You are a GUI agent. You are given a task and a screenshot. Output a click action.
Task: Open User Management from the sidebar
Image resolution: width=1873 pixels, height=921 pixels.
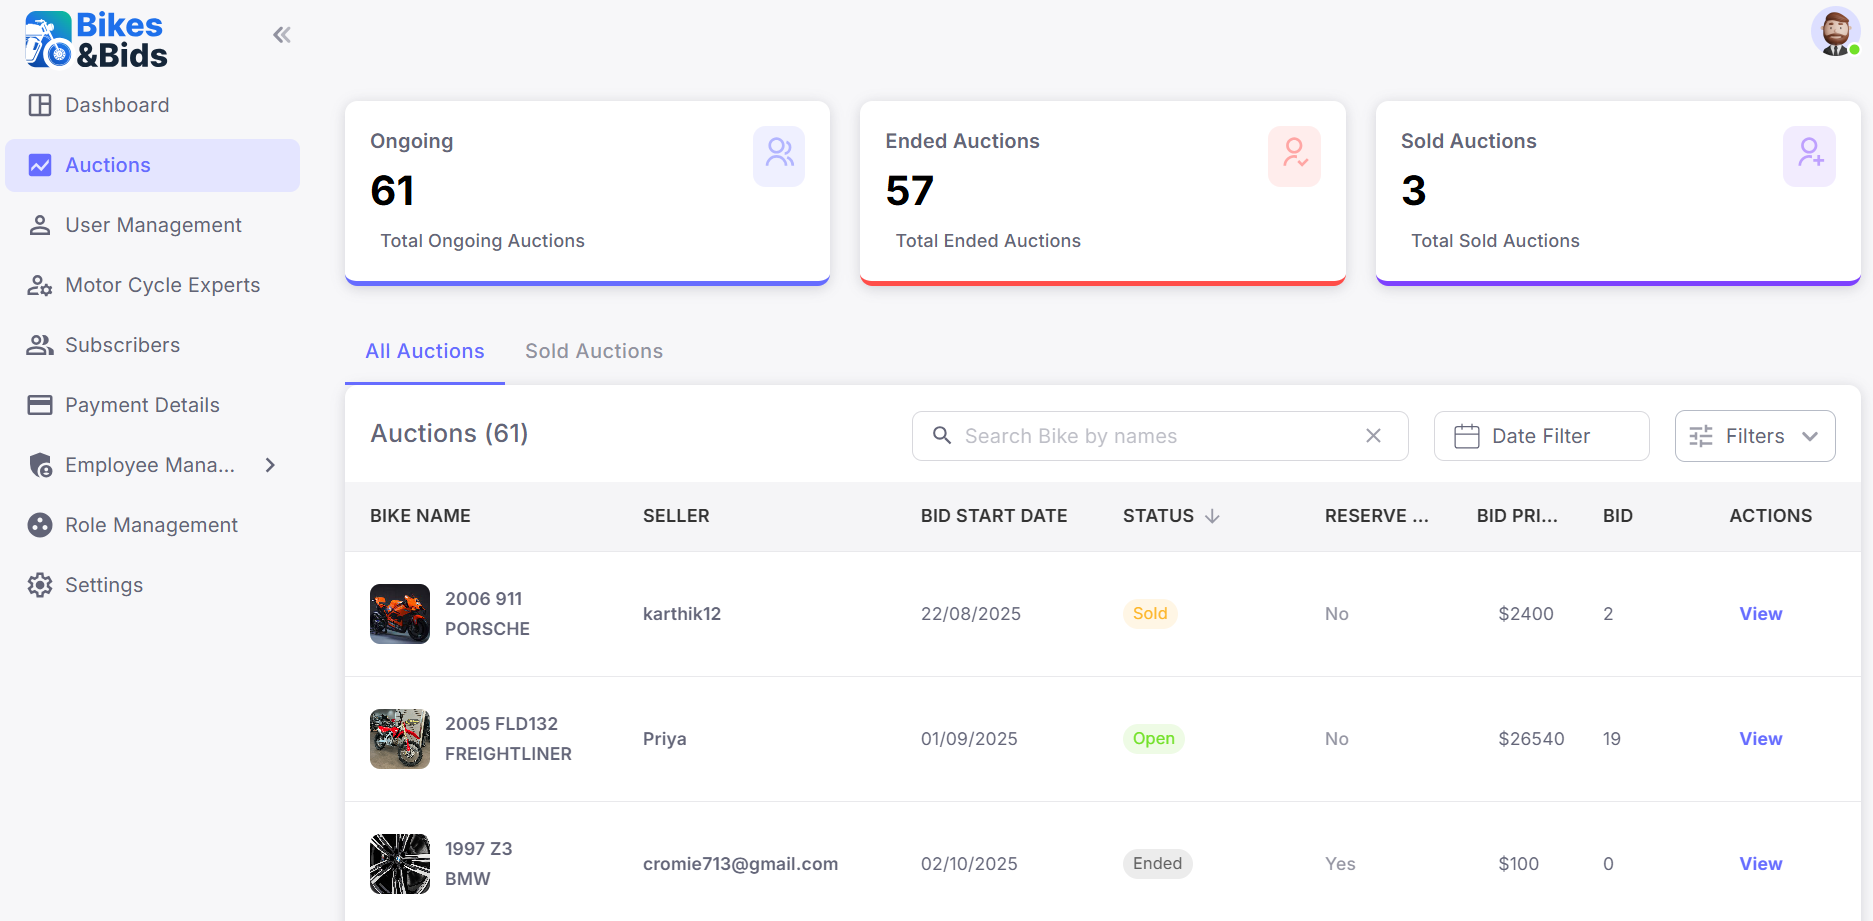coord(152,225)
